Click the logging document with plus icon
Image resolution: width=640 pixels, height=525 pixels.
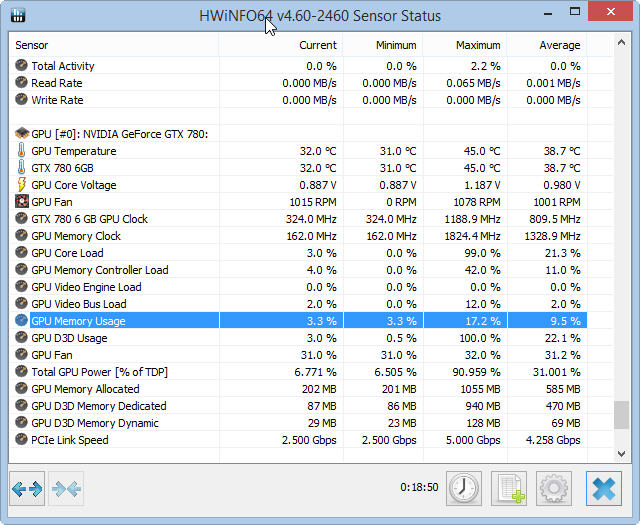[509, 489]
